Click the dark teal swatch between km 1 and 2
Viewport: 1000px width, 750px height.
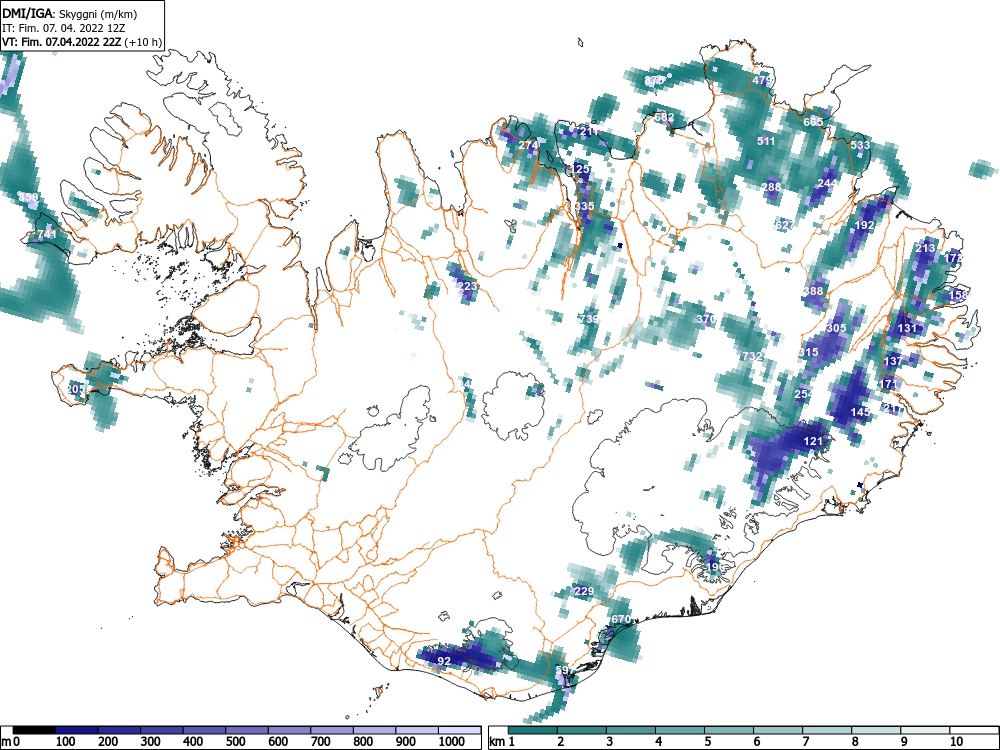pyautogui.click(x=533, y=730)
